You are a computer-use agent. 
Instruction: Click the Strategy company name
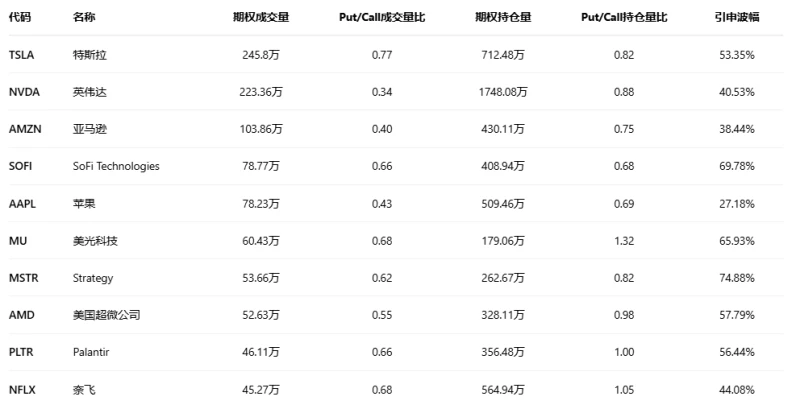93,278
